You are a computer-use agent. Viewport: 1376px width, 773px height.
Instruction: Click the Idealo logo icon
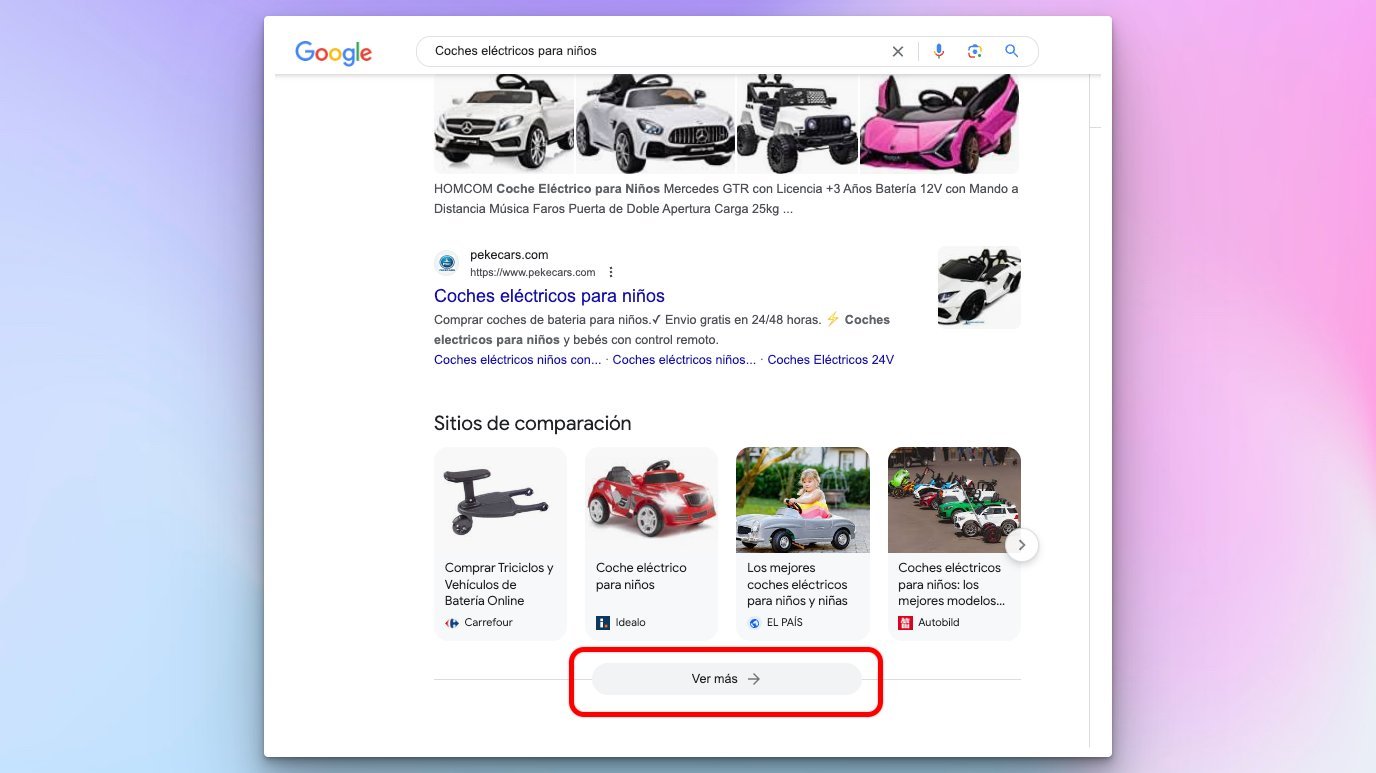[603, 623]
